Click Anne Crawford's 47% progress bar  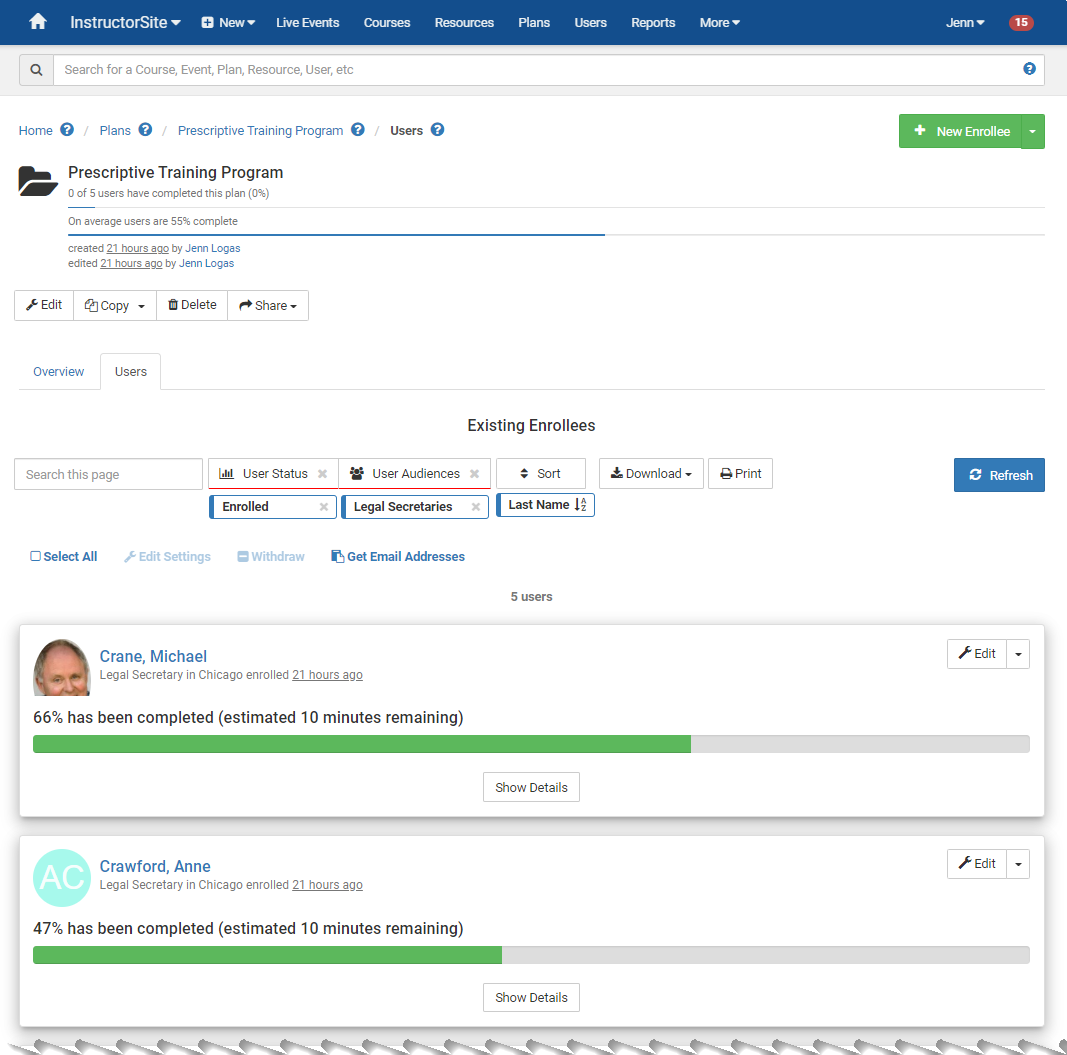[531, 955]
